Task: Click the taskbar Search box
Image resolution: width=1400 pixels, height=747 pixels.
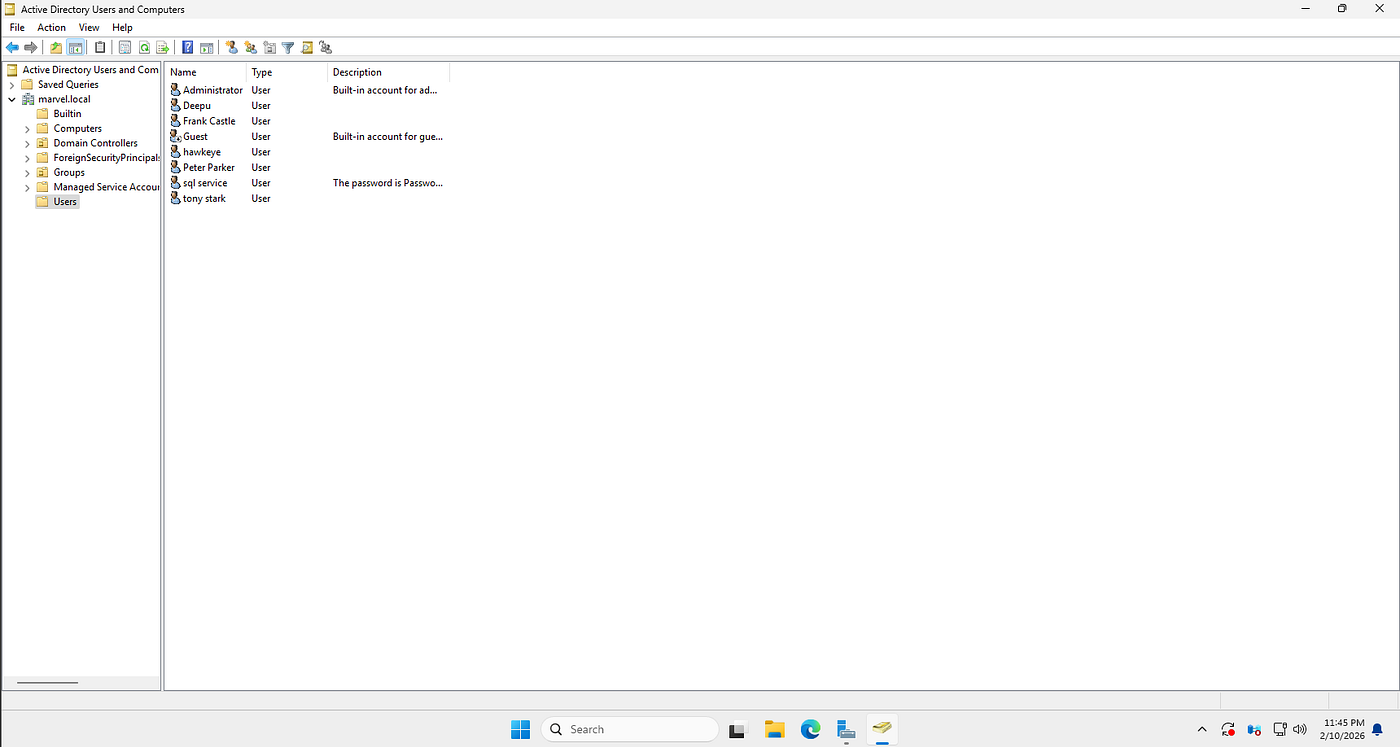Action: 630,729
